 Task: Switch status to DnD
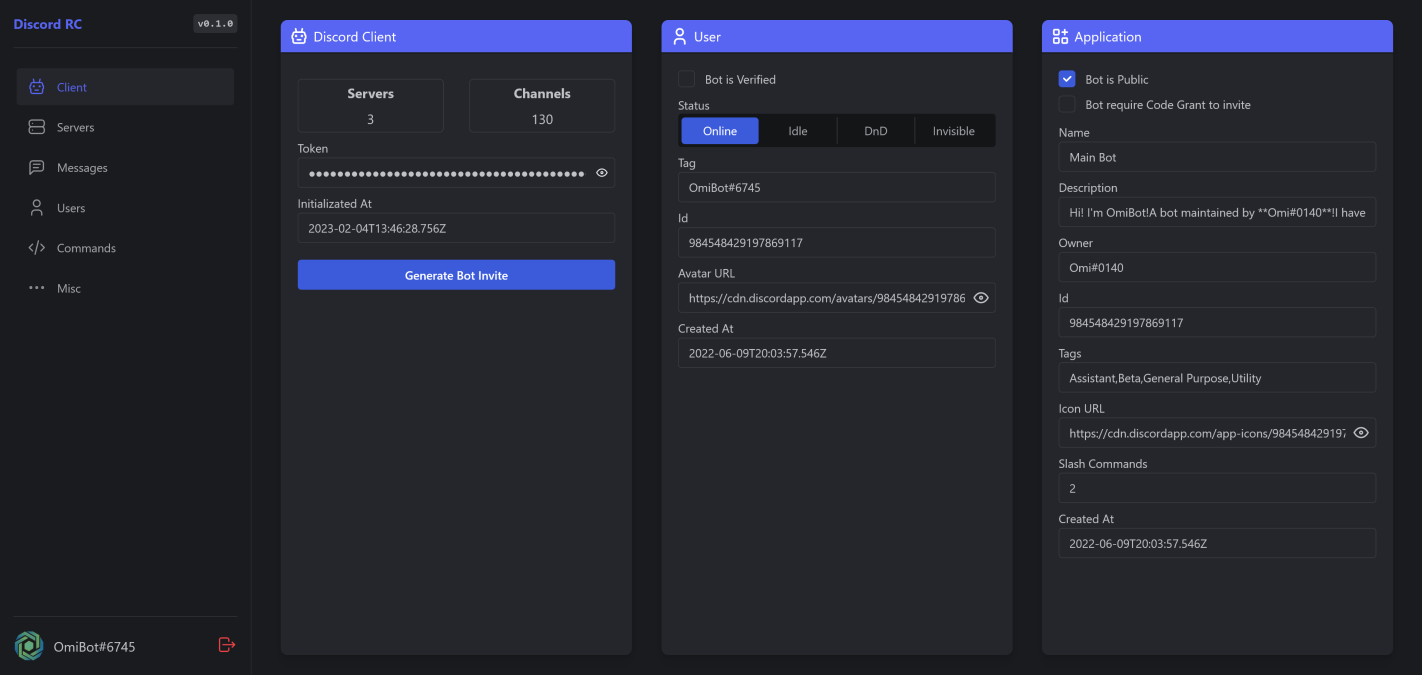point(875,131)
